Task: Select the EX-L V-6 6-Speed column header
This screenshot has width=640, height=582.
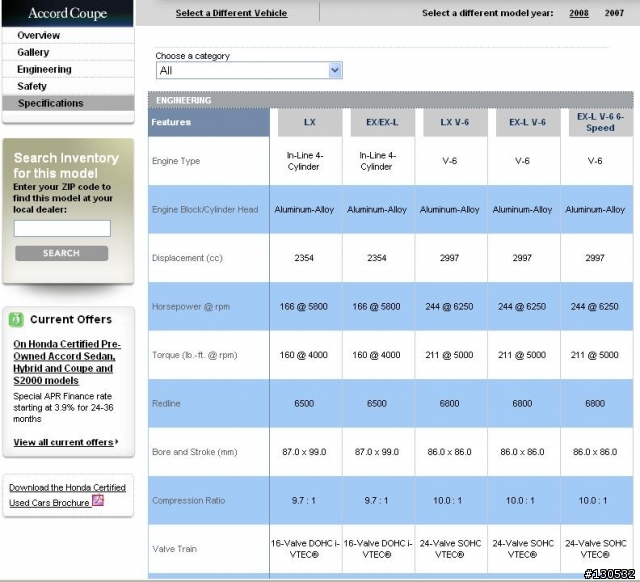Action: tap(600, 122)
